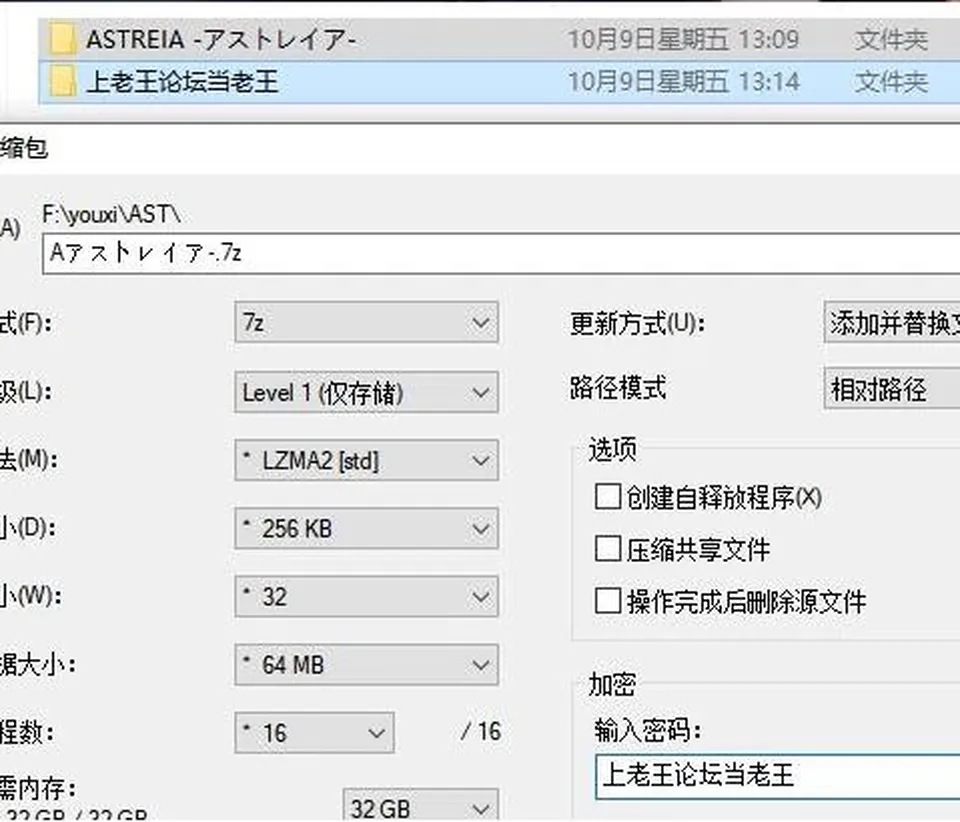The width and height of the screenshot is (960, 822).
Task: Open the thread count dropdown showing 16
Action: pos(314,732)
